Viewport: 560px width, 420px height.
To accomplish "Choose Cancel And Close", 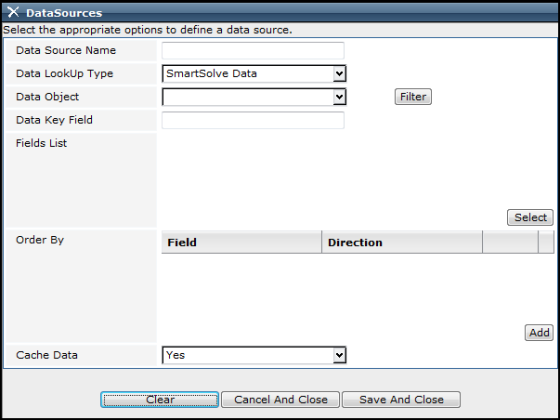I will pos(280,399).
